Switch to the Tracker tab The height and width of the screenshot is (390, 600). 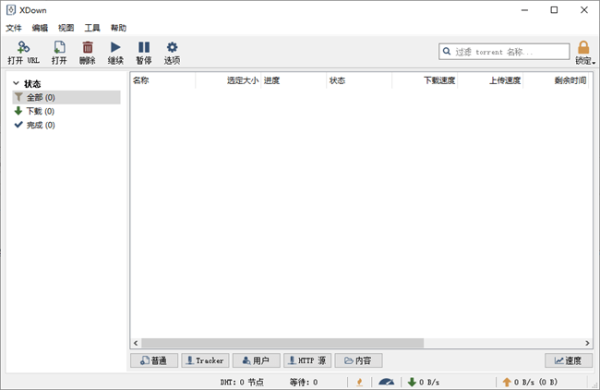(x=205, y=361)
